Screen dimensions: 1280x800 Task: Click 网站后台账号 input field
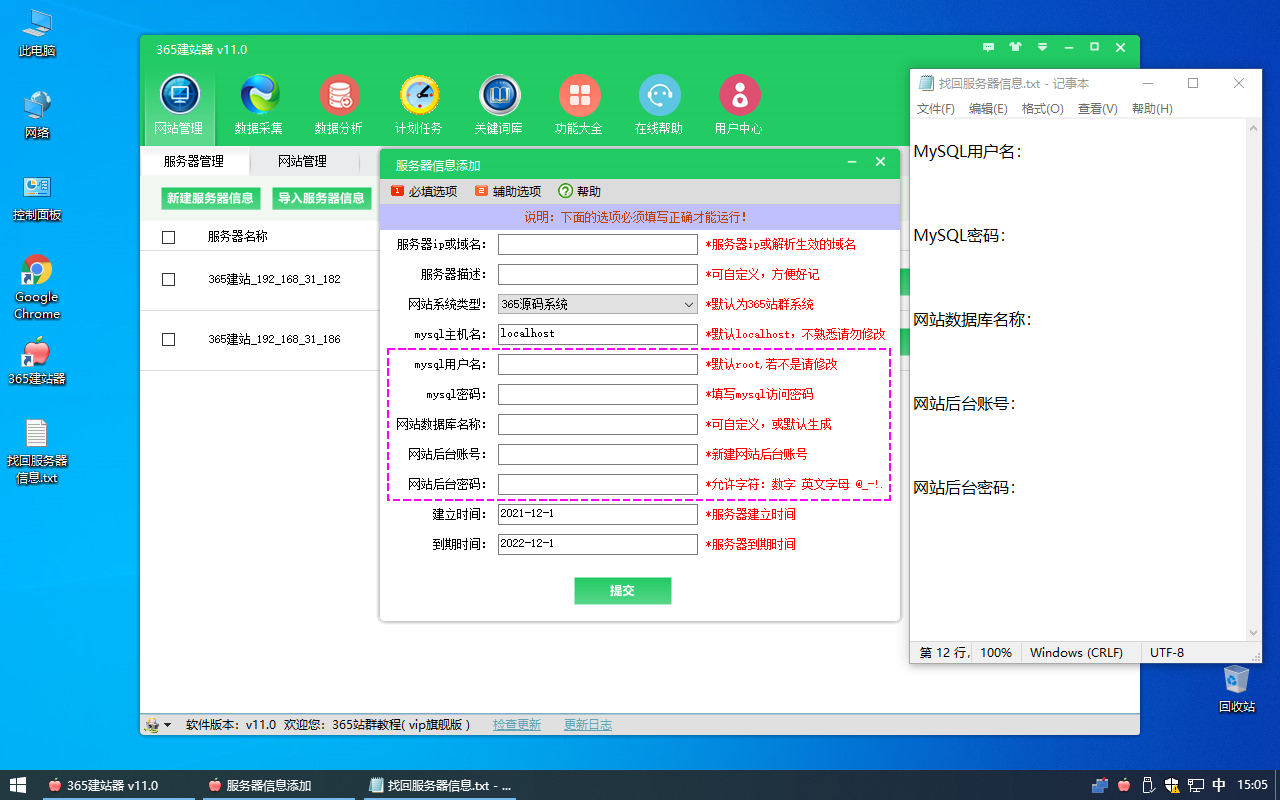597,454
